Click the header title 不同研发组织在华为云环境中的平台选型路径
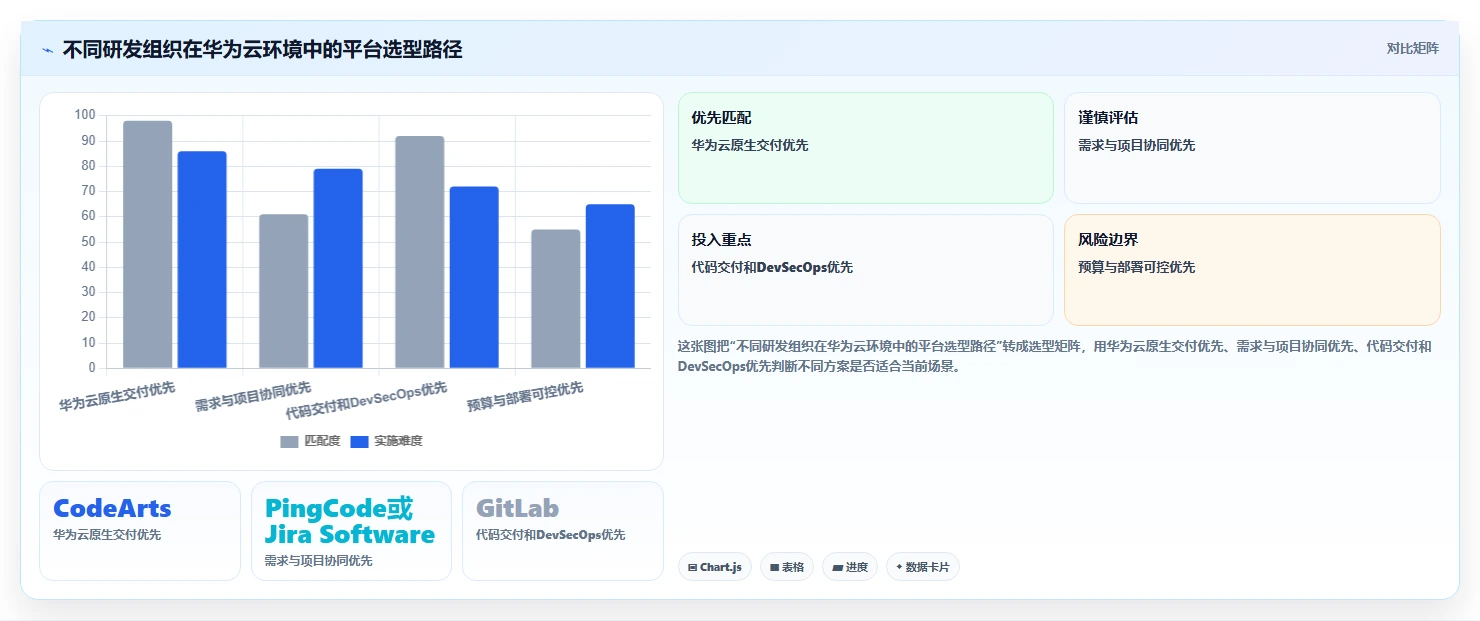Screen dimensions: 1480x621 [262, 49]
